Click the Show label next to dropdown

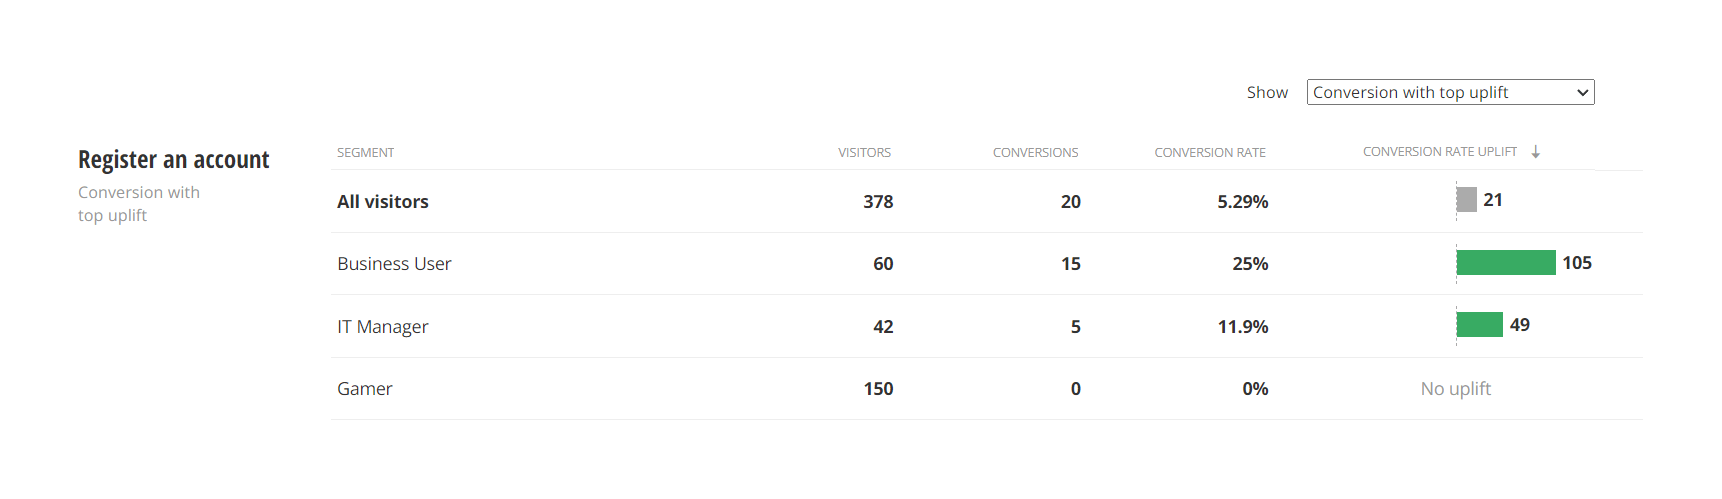click(1267, 92)
